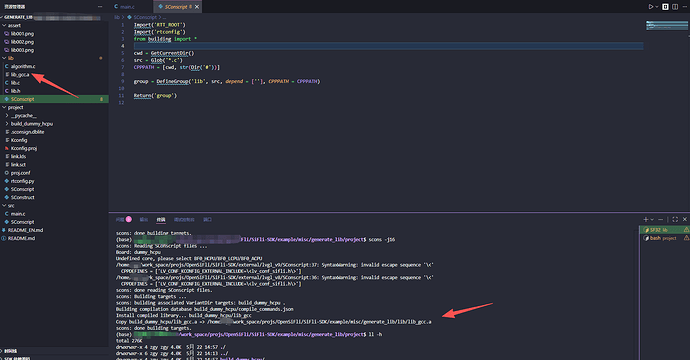Switch to fifth panel tab
This screenshot has width=690, height=360.
207,219
